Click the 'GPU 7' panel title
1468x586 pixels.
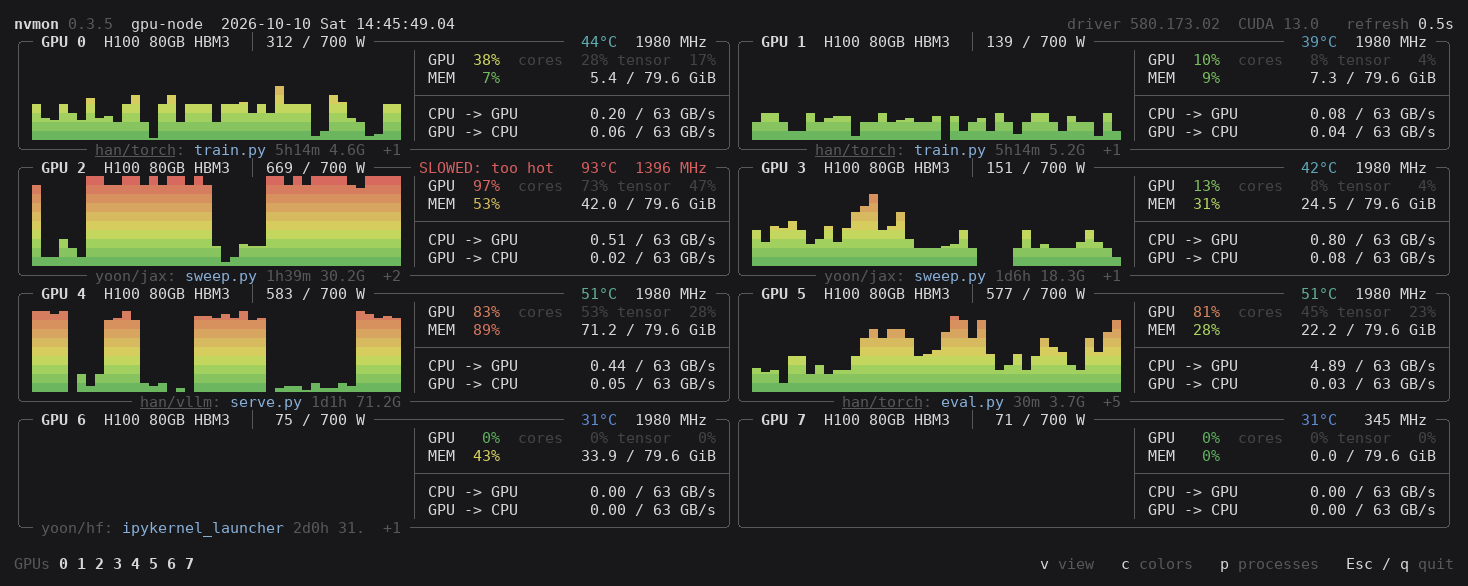click(784, 420)
